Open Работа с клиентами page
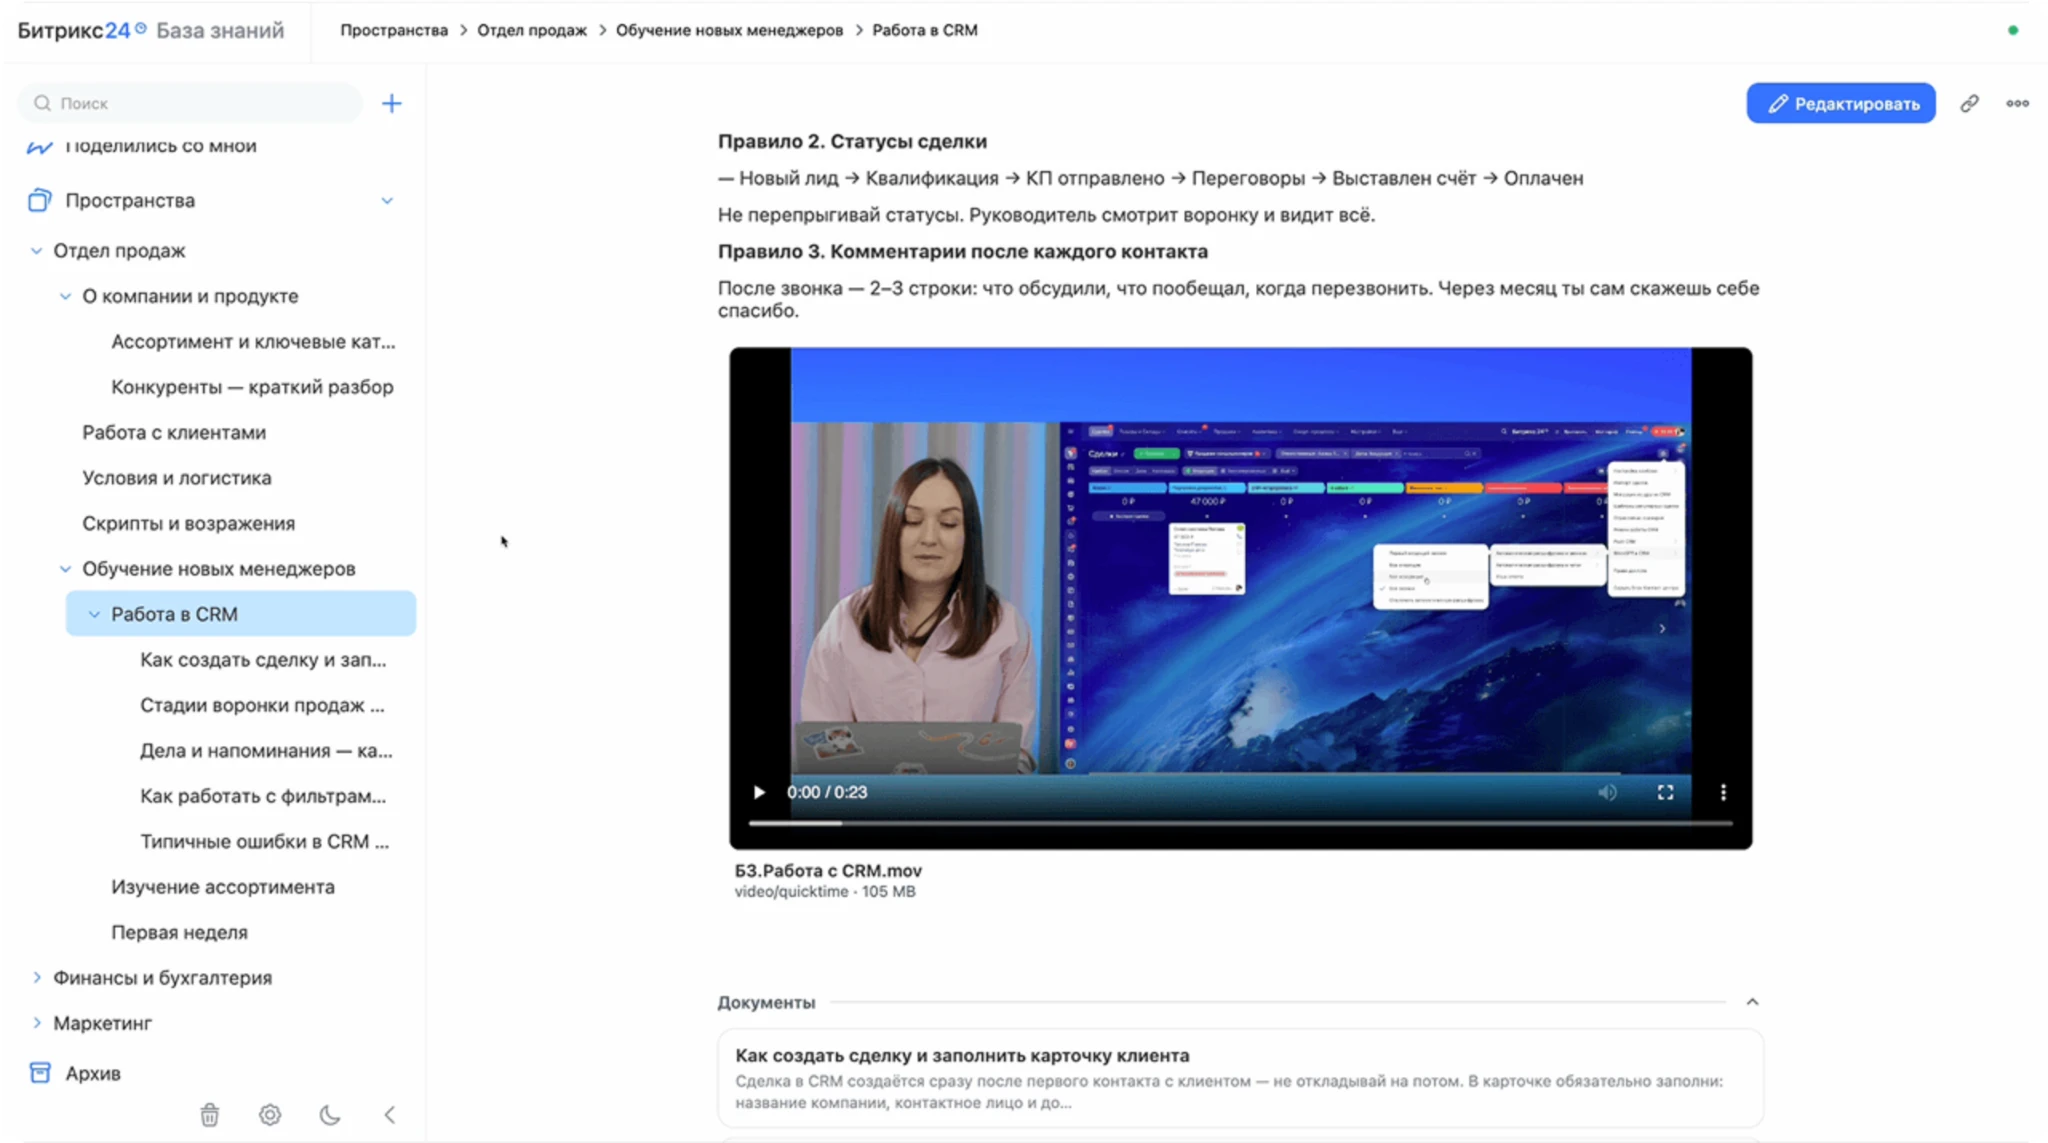 tap(174, 432)
